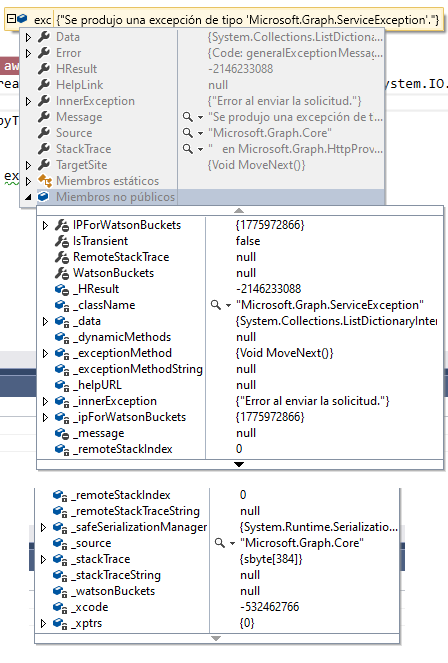The image size is (448, 663).
Task: Open visualizer magnifier for _className value
Action: [216, 305]
